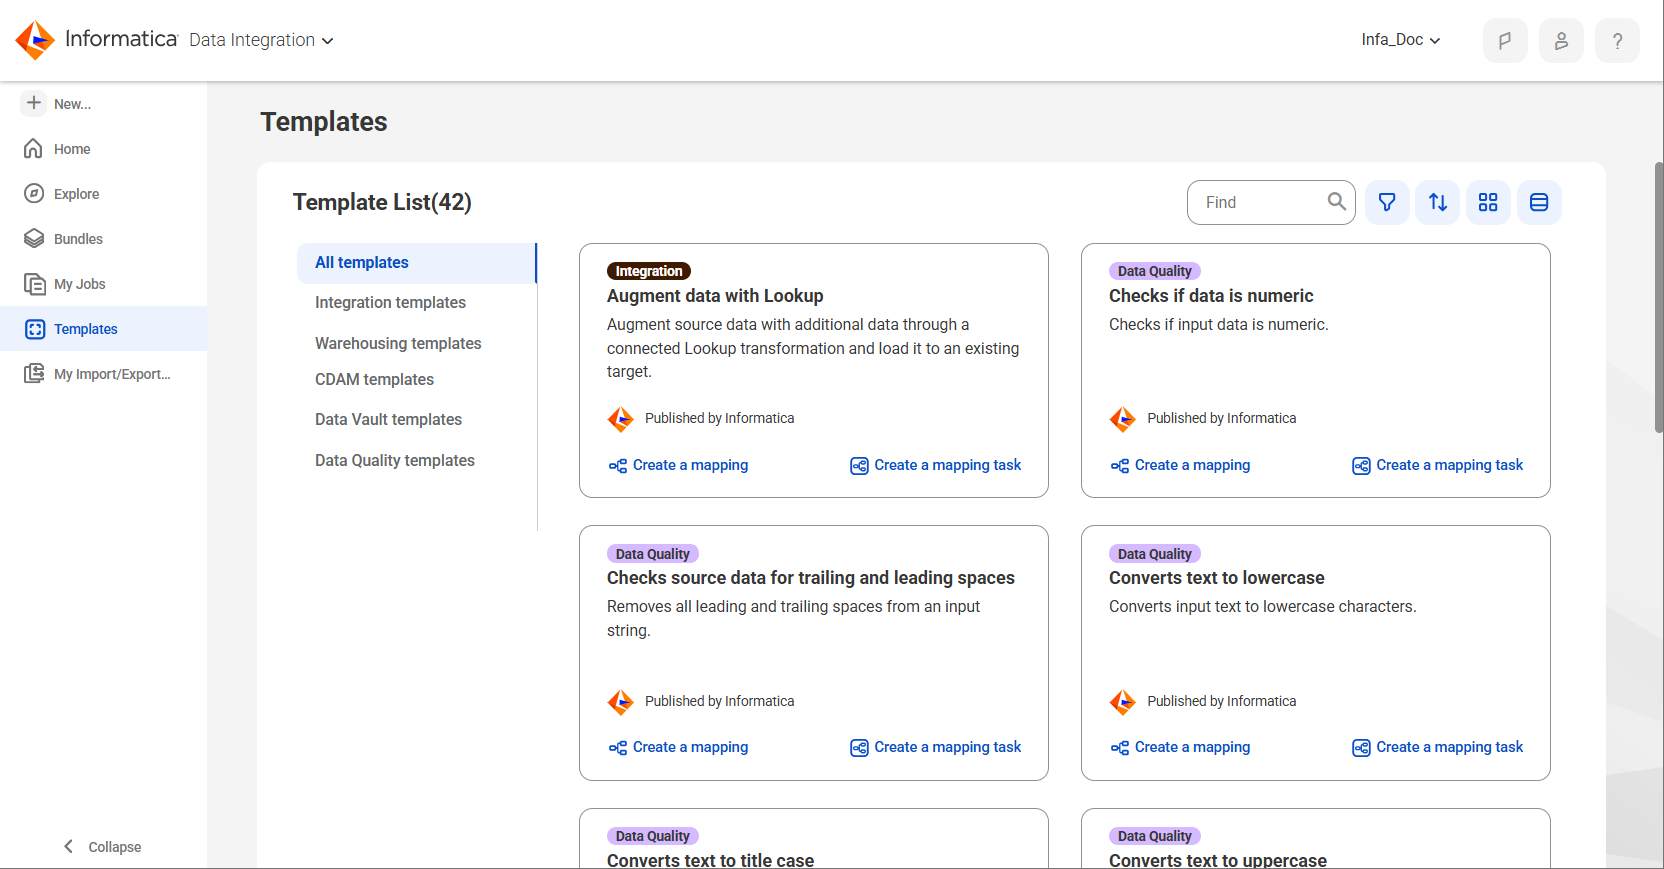Create a mapping task from Augment data with Lookup
The image size is (1664, 869).
click(x=936, y=465)
